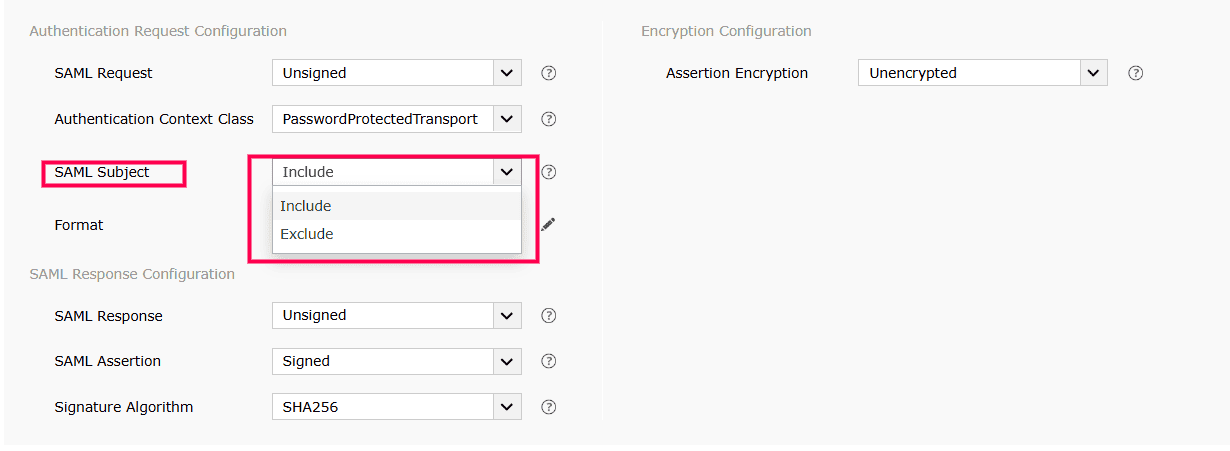Click help icon beside Assertion Encryption

pyautogui.click(x=1135, y=73)
